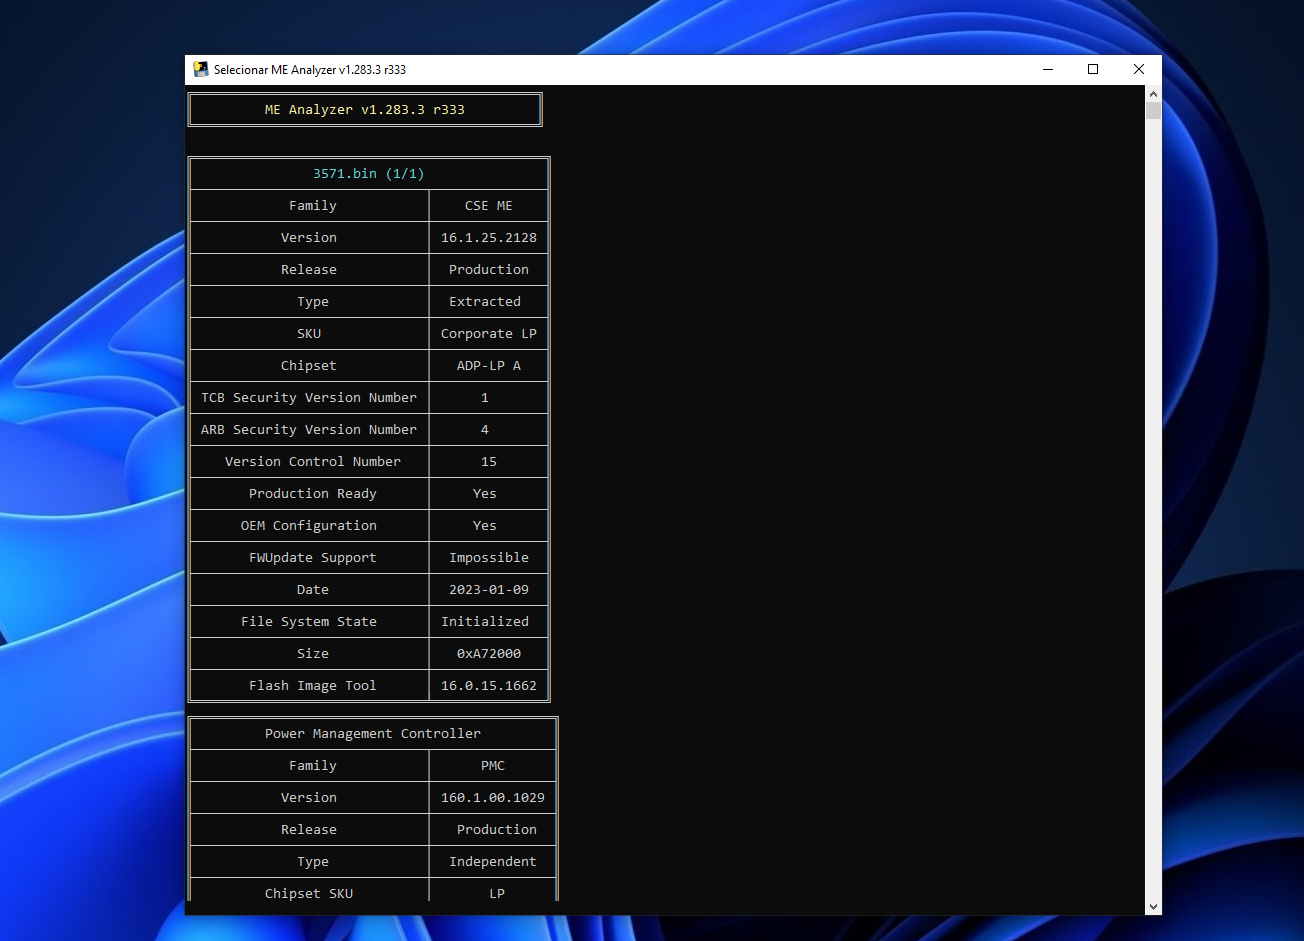Click the scrollbar up arrow
This screenshot has height=941, width=1304.
tap(1153, 93)
